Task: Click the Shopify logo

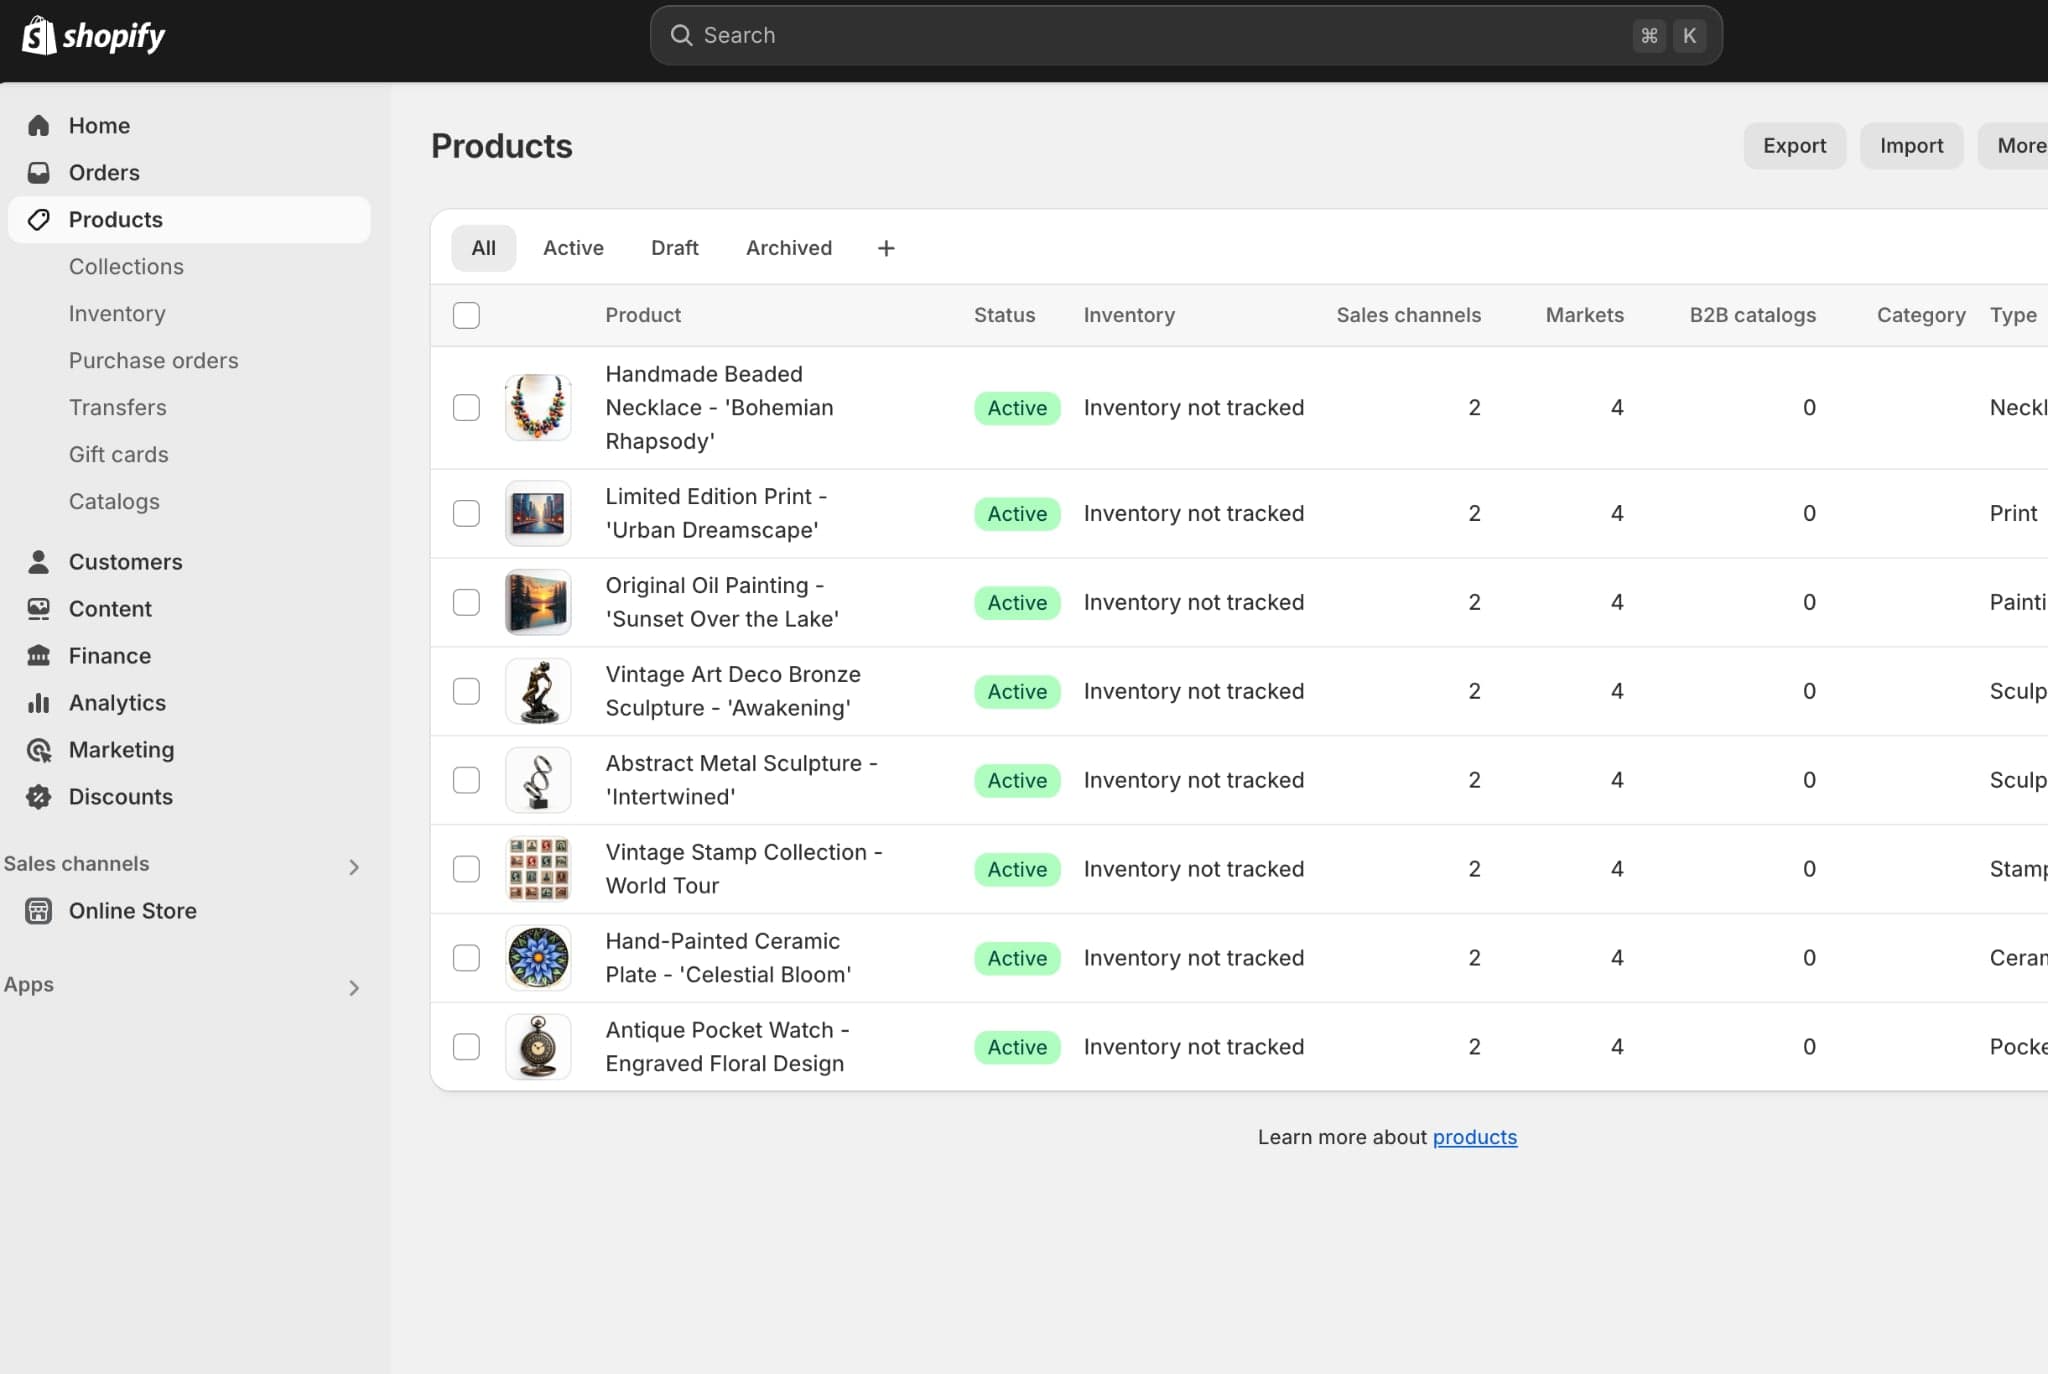Action: coord(93,34)
